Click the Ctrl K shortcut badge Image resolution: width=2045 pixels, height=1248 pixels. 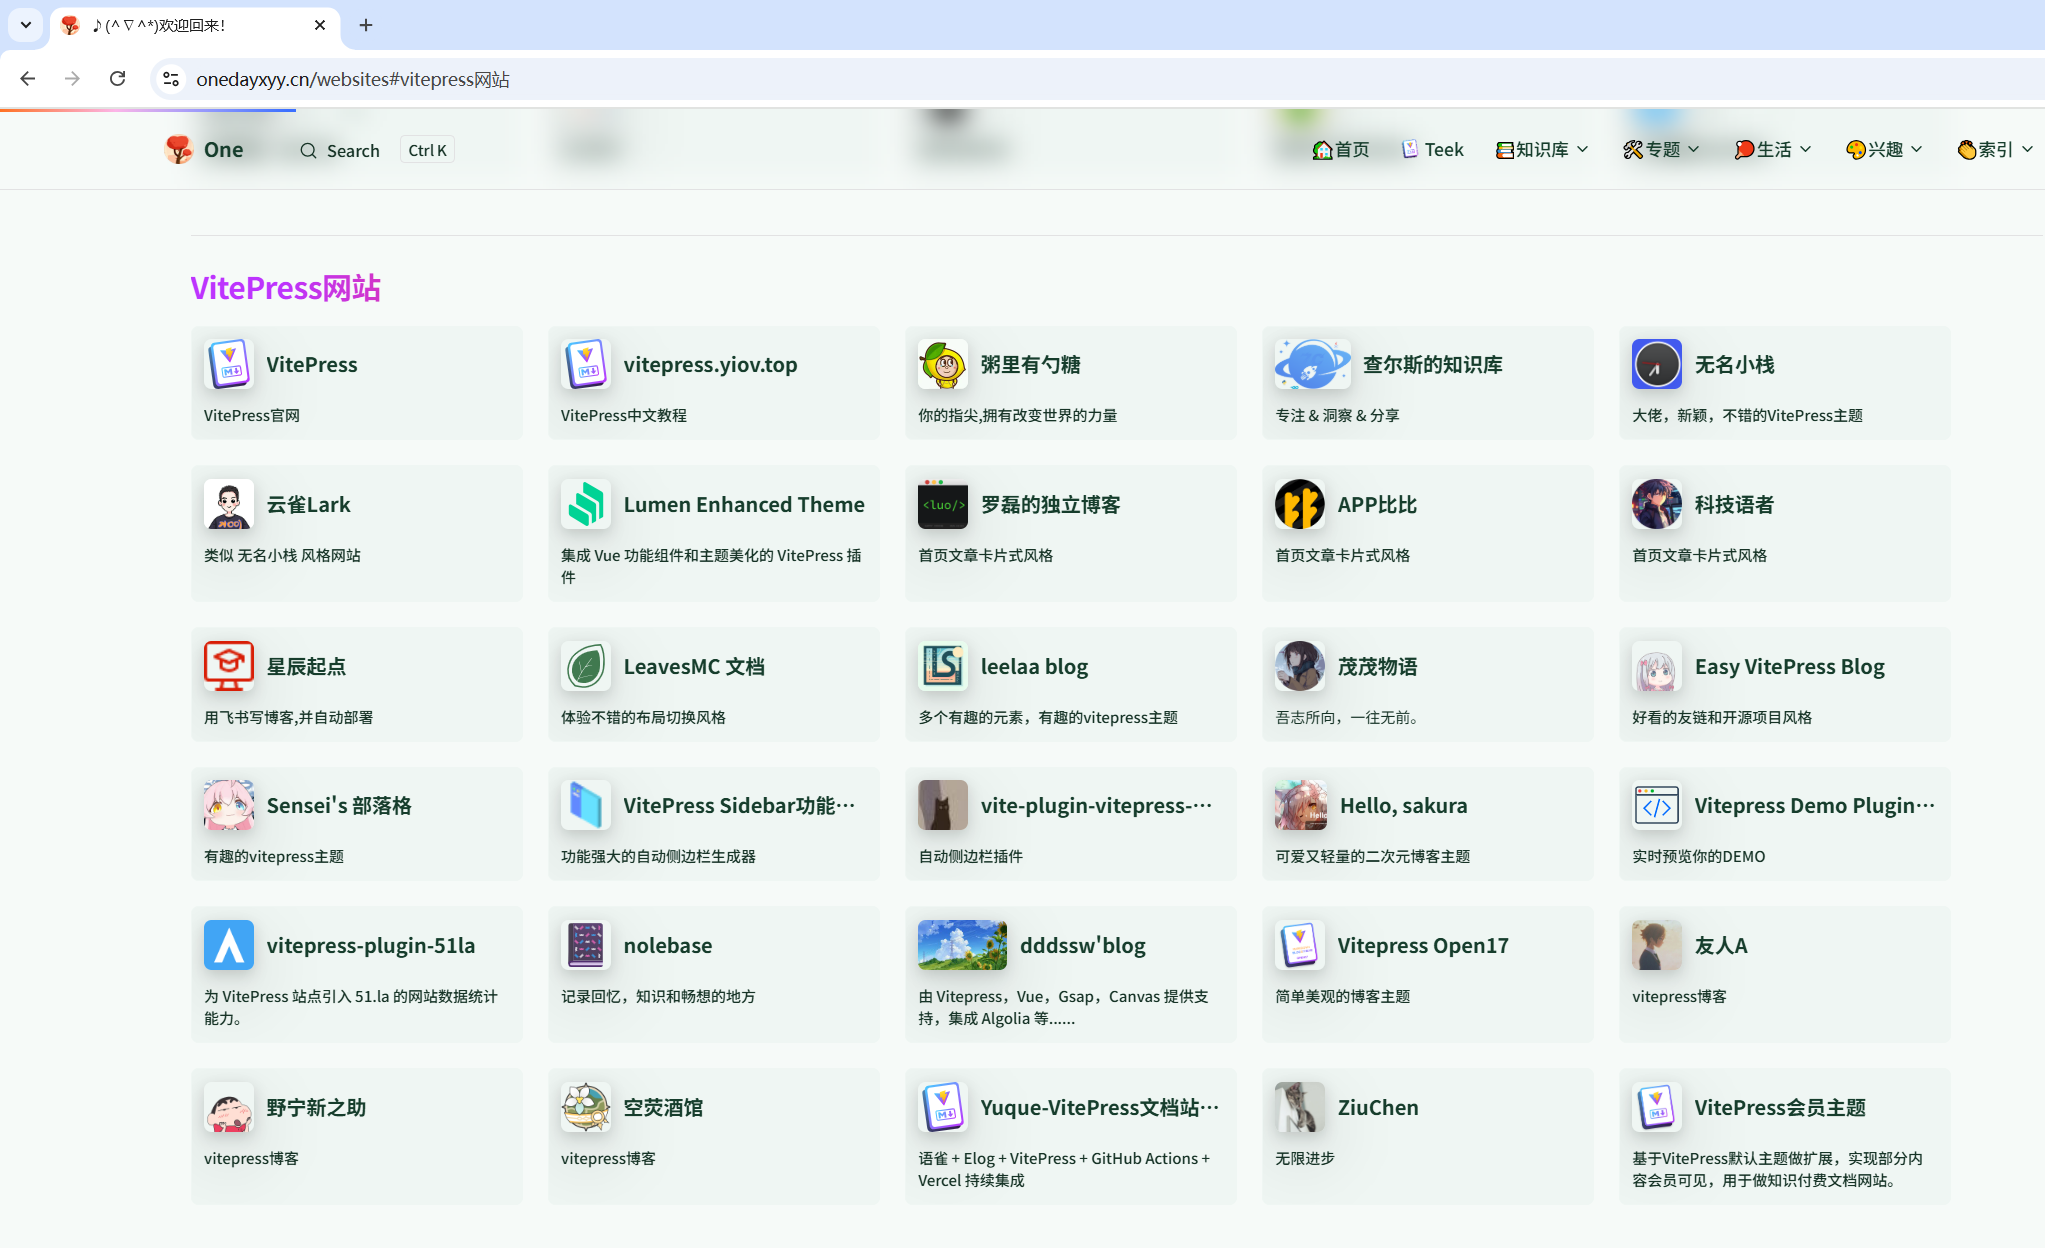click(427, 150)
